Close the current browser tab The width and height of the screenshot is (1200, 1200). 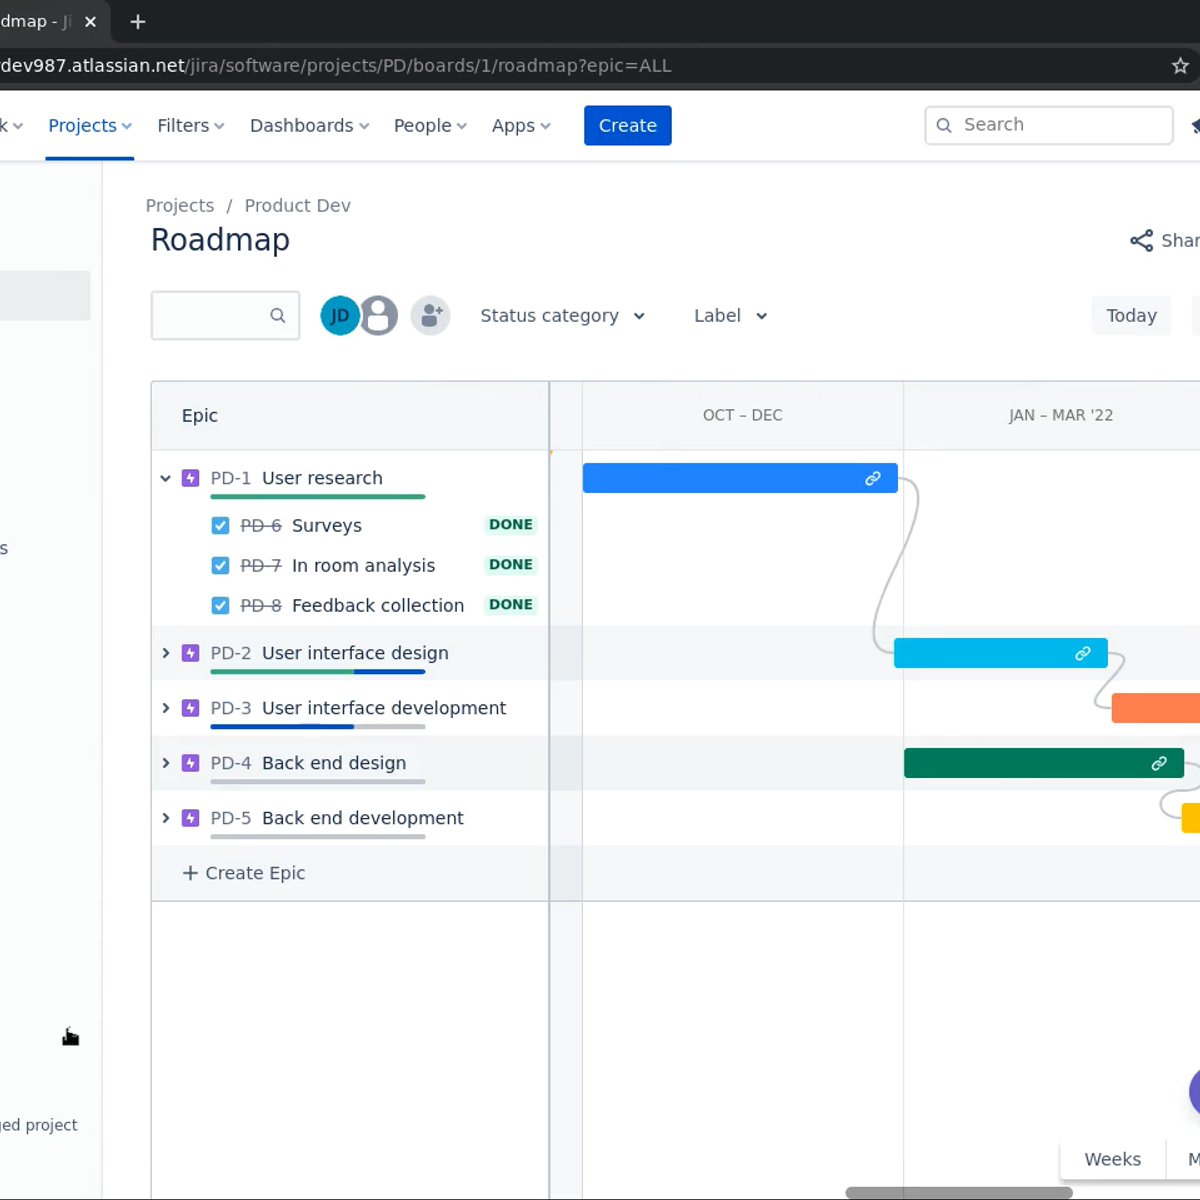click(90, 22)
